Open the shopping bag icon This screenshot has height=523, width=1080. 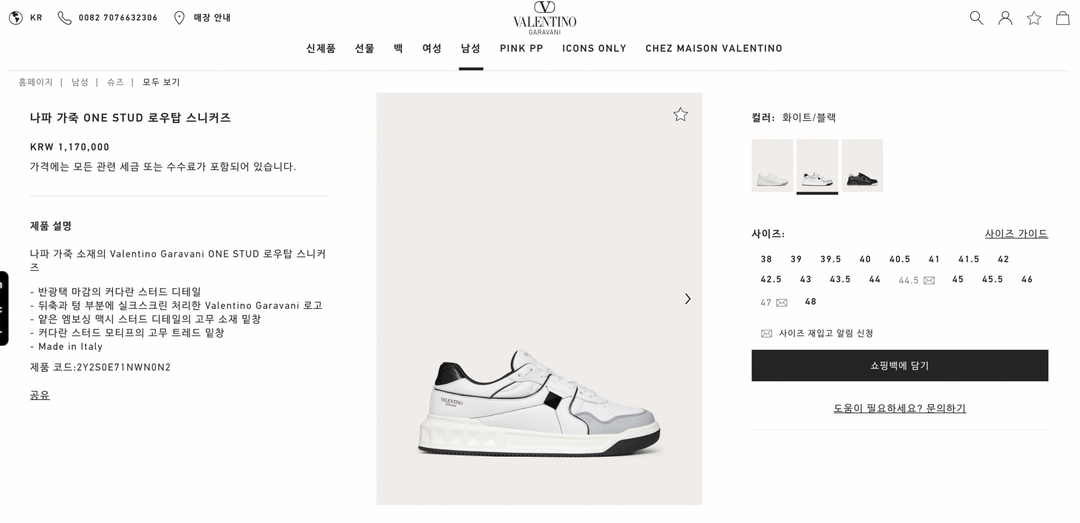click(x=1063, y=18)
